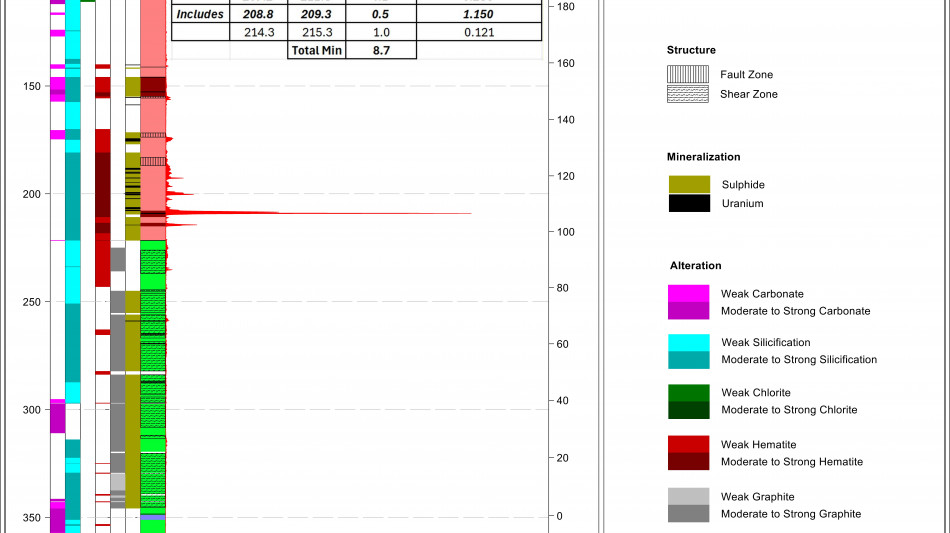The image size is (950, 533).
Task: Select the 208.8 value in Includes row
Action: [x=258, y=15]
